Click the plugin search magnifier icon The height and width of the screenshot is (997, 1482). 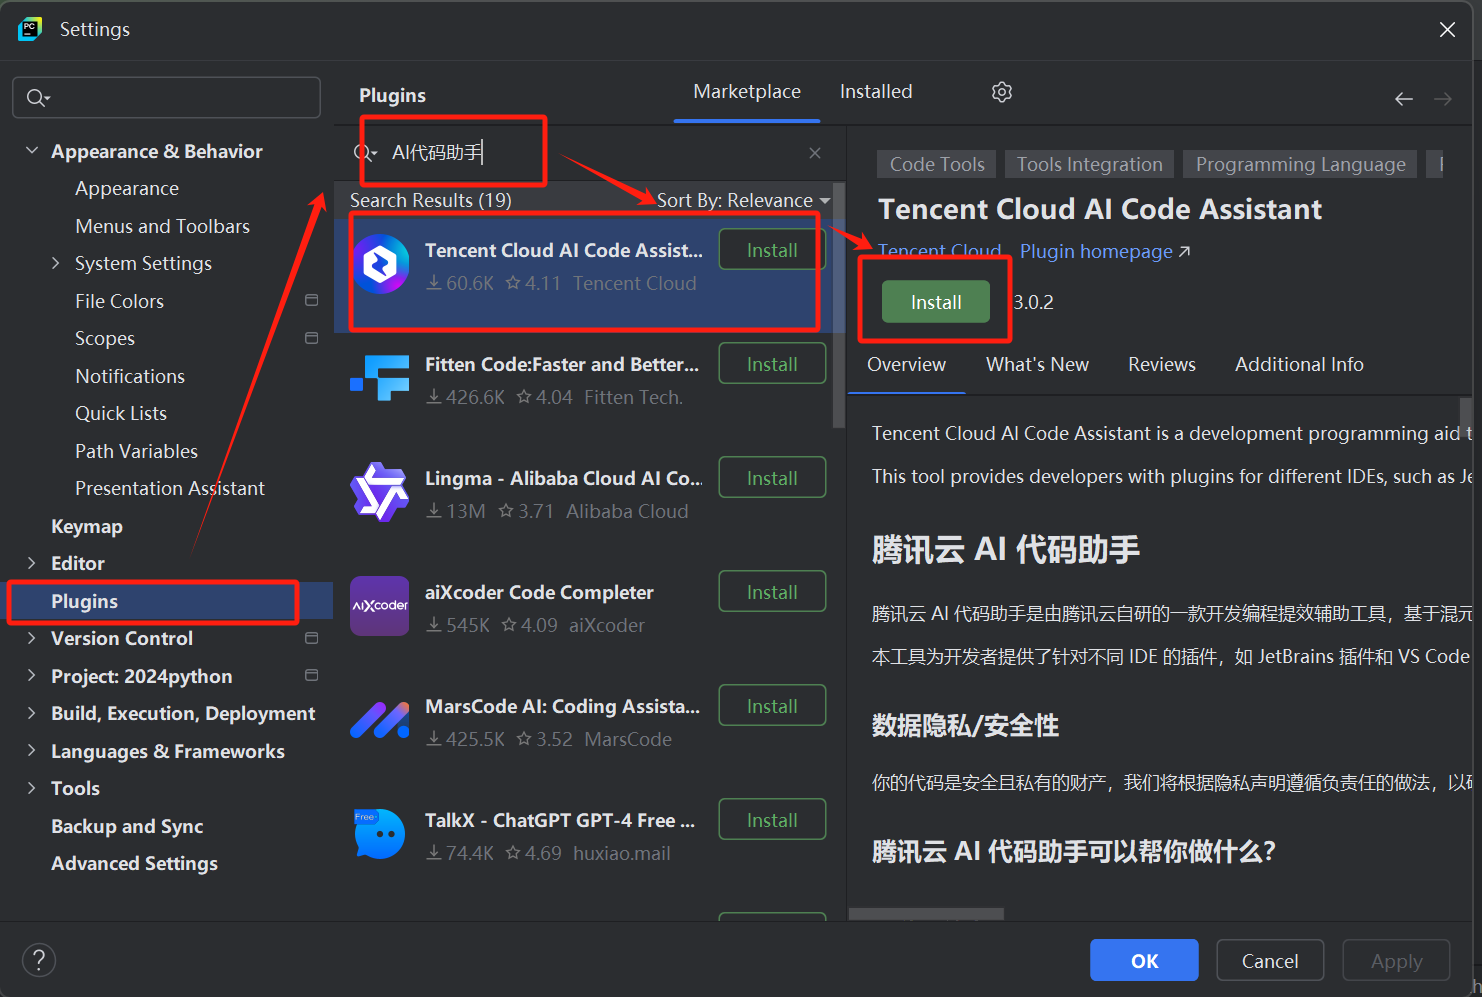click(365, 153)
